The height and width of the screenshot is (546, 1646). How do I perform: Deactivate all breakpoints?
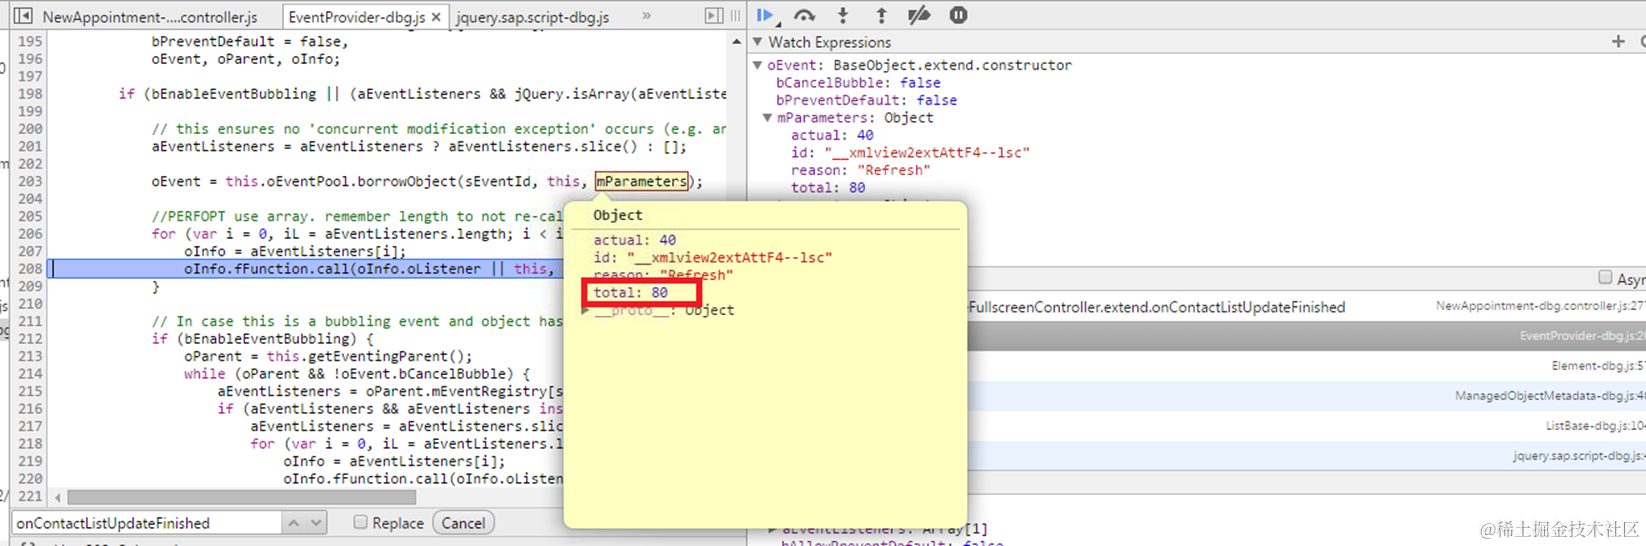[x=919, y=15]
